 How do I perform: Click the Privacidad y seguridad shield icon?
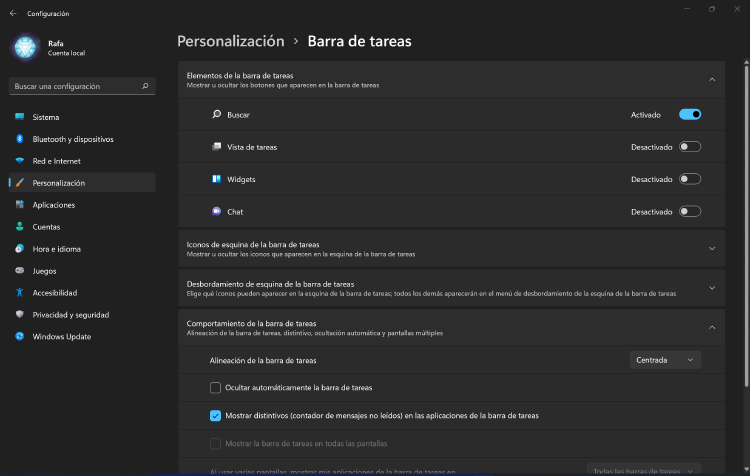coord(20,314)
